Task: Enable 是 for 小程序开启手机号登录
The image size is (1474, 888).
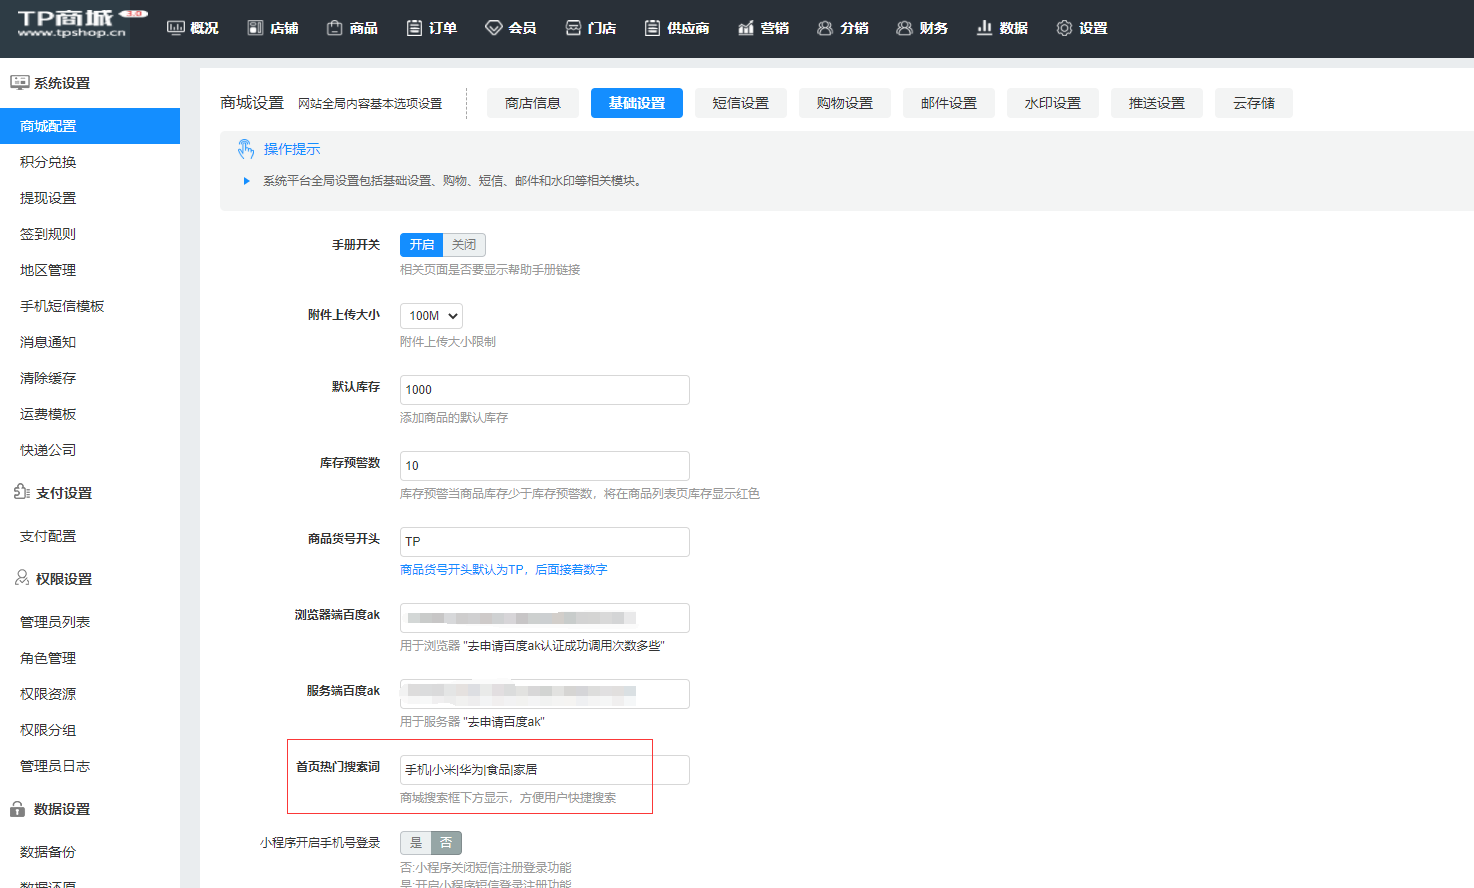Action: click(x=415, y=842)
